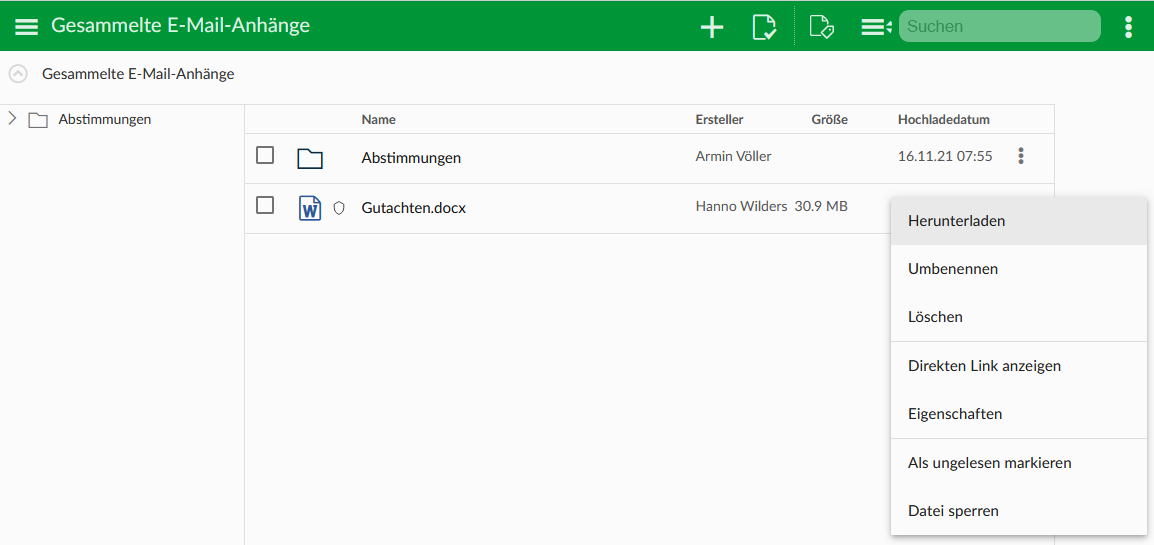Choose Datei sperren from the context menu
This screenshot has height=545, width=1154.
[1019, 511]
